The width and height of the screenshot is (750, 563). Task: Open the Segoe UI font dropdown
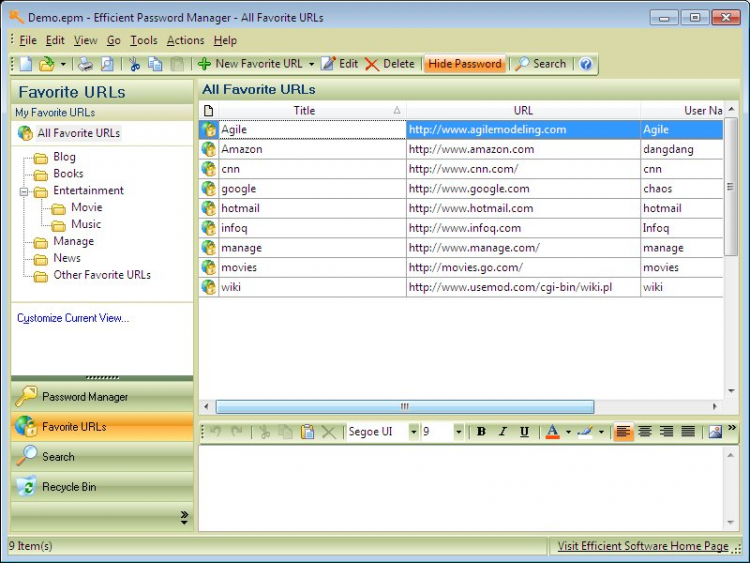click(x=414, y=432)
